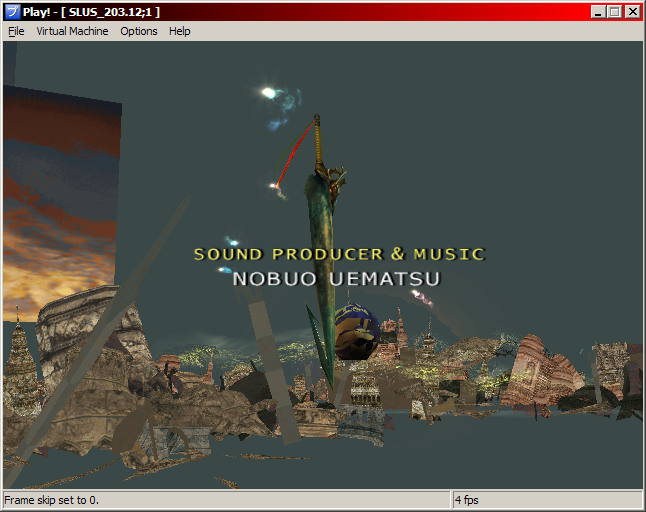
Task: Open the File menu
Action: click(16, 31)
